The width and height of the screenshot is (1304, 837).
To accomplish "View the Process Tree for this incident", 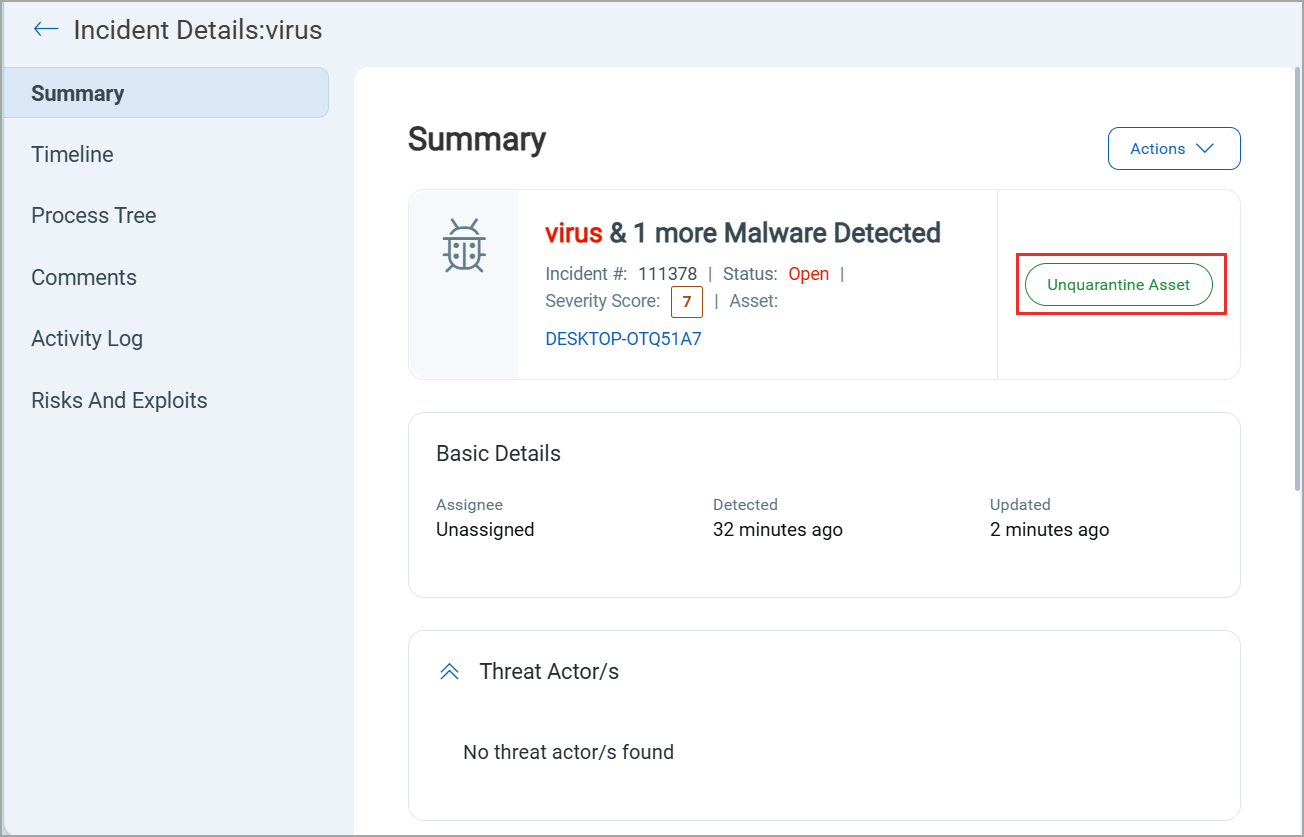I will 94,215.
